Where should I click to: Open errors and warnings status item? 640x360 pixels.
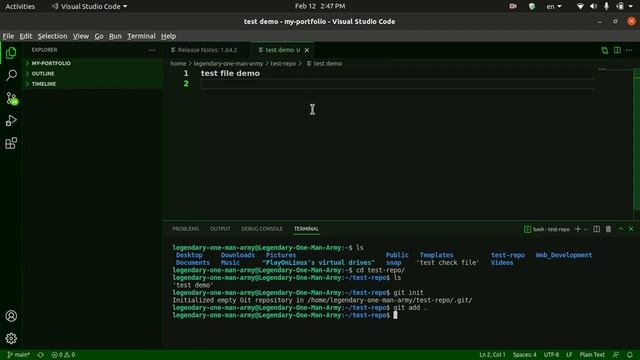coord(63,355)
